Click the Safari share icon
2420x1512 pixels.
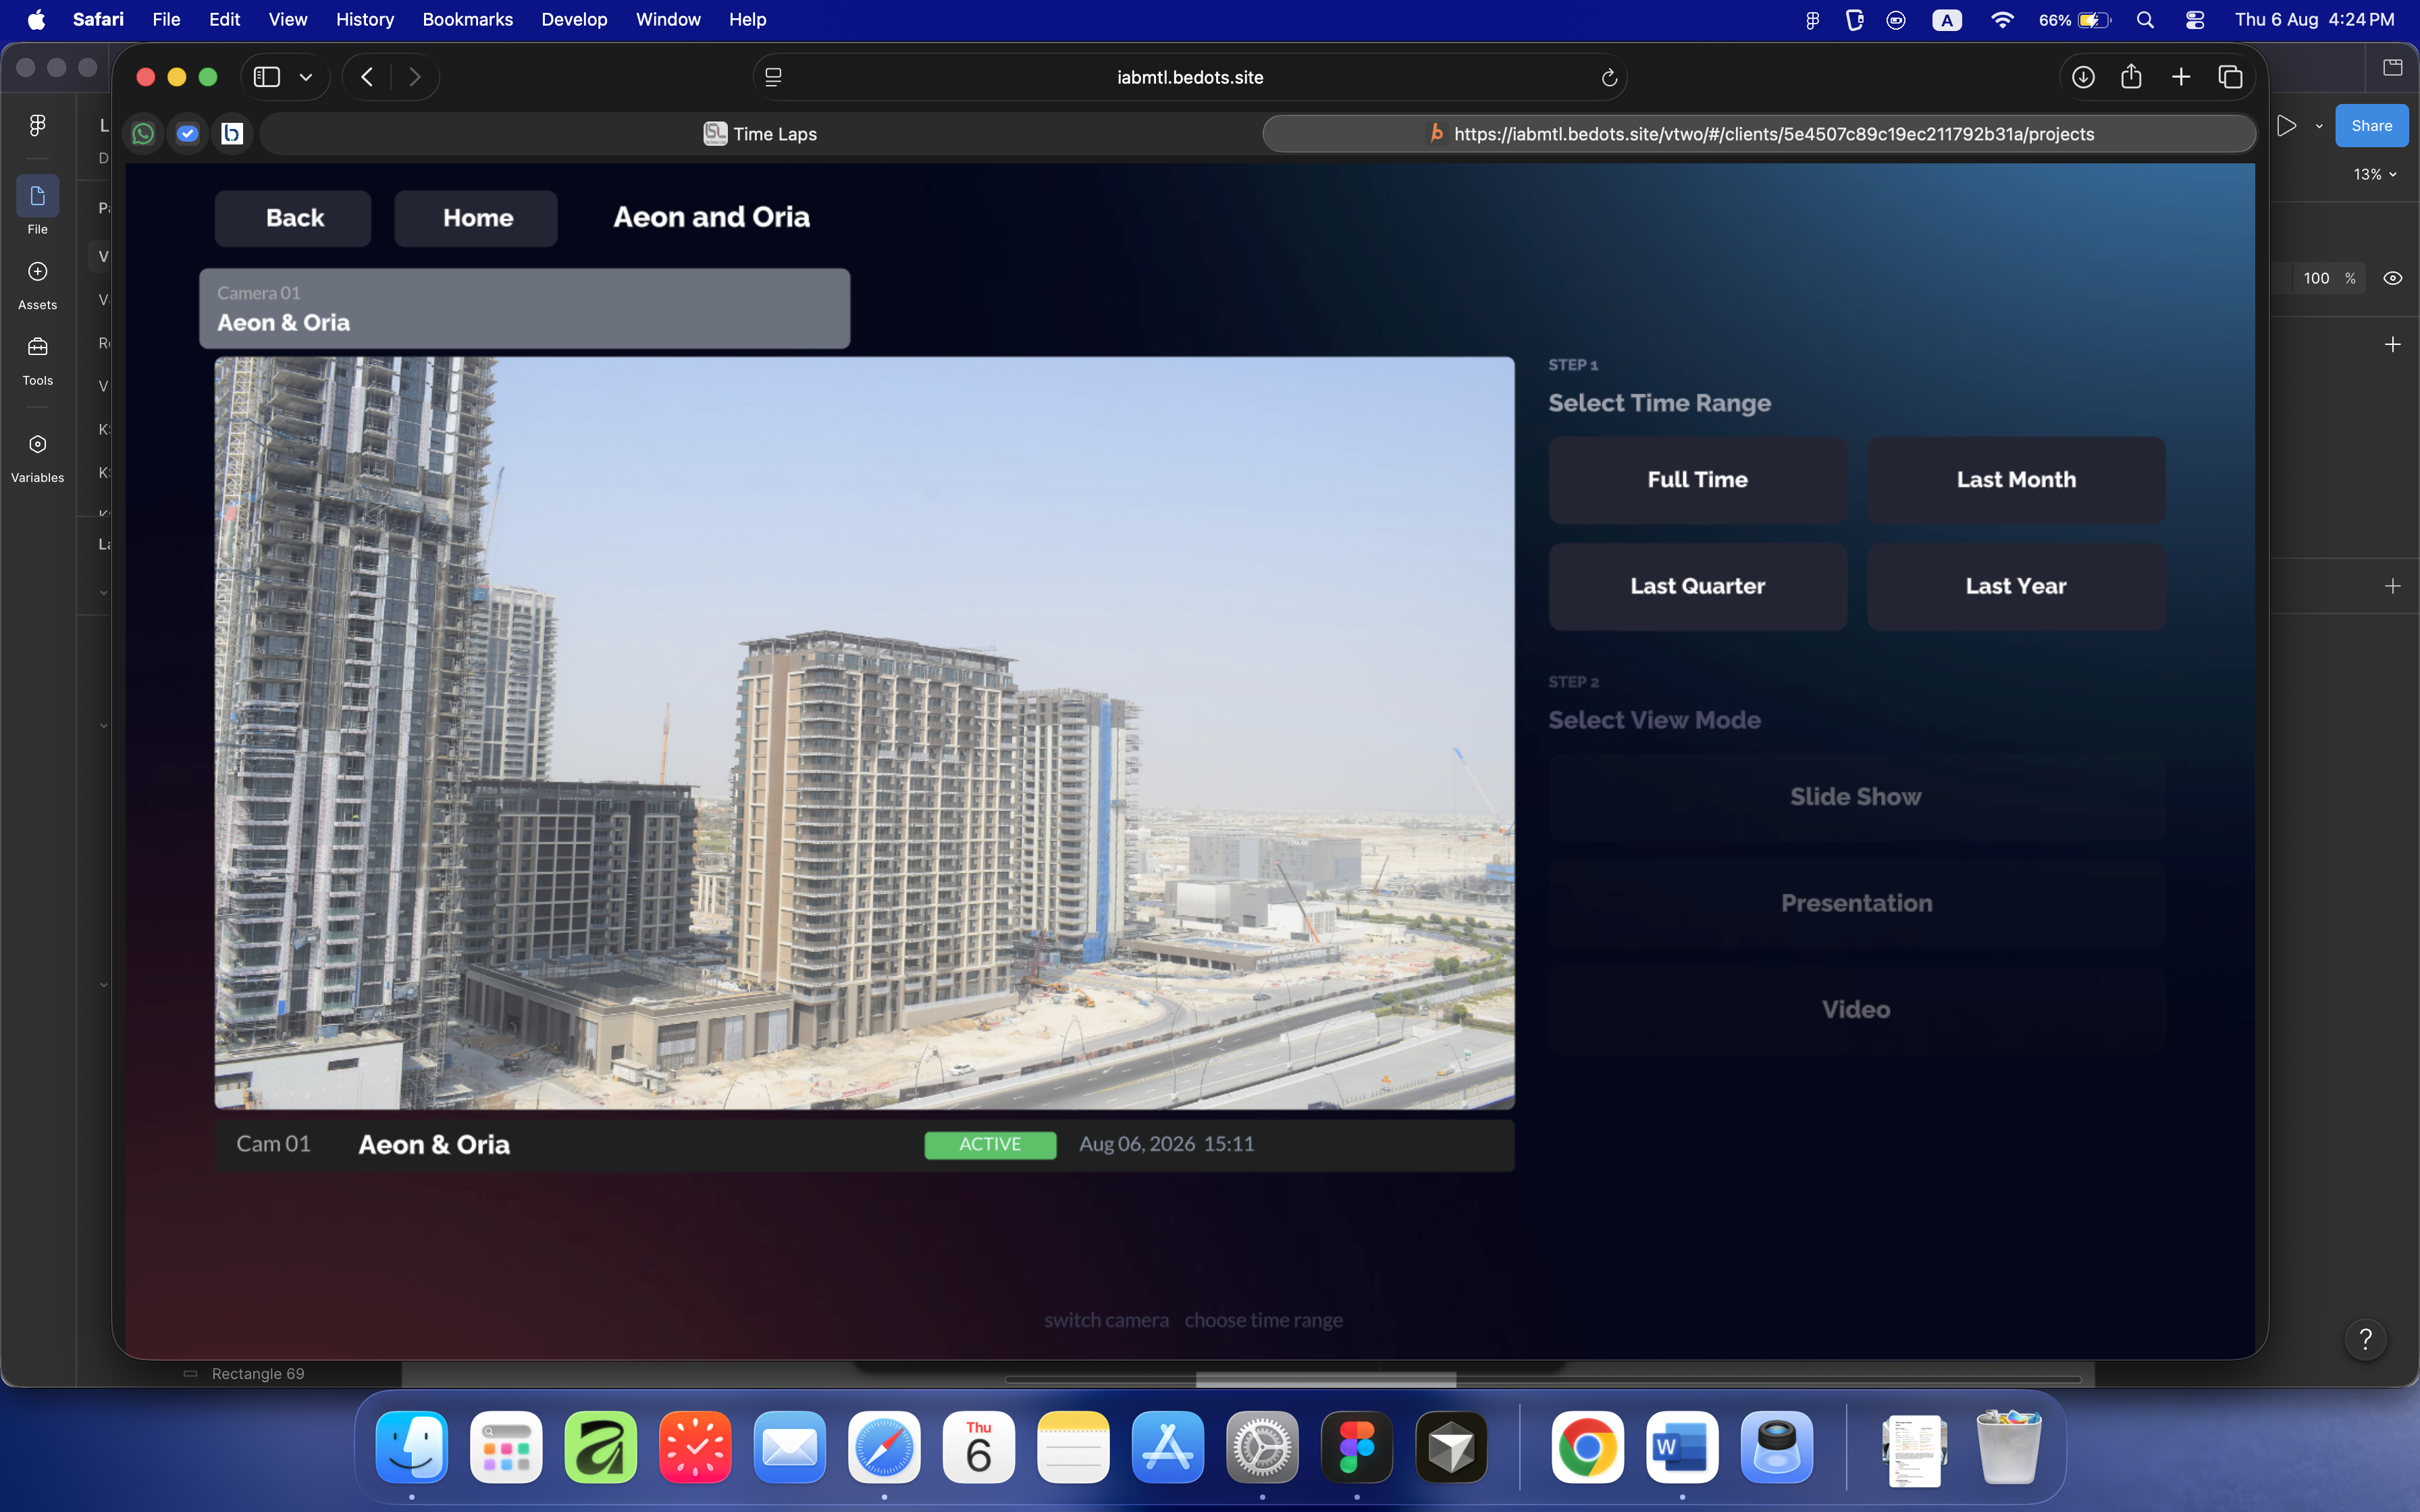2131,77
